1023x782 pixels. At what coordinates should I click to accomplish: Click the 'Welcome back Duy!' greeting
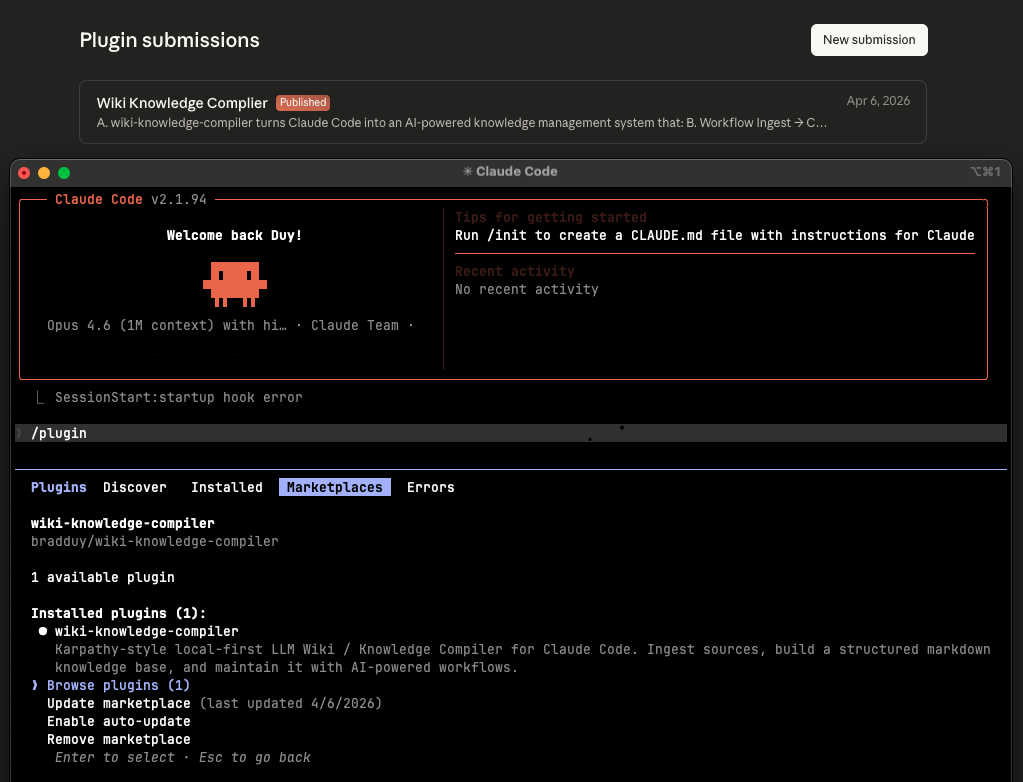tap(234, 235)
